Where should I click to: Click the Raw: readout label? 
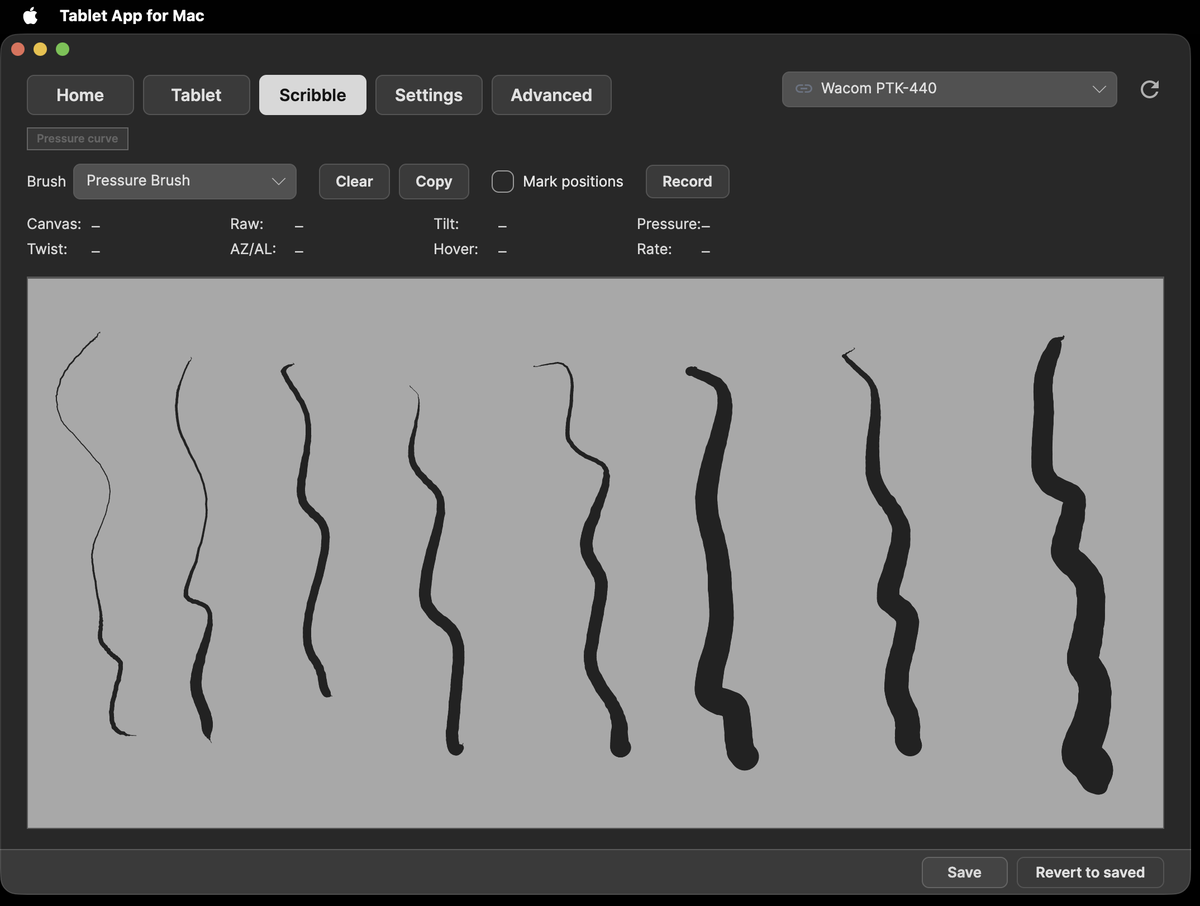pos(247,224)
